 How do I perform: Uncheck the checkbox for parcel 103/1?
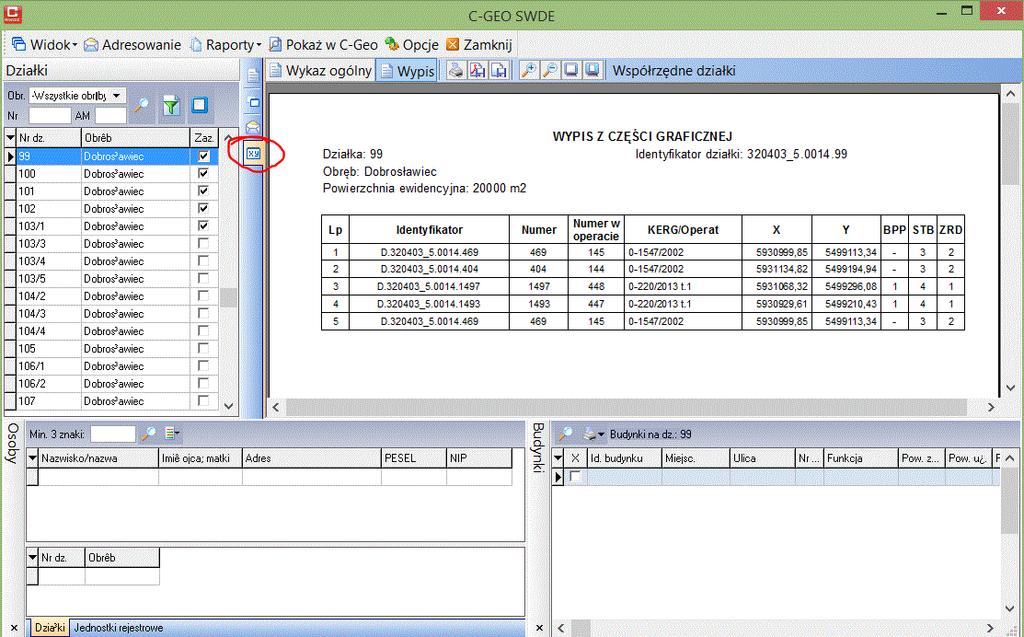pos(204,226)
